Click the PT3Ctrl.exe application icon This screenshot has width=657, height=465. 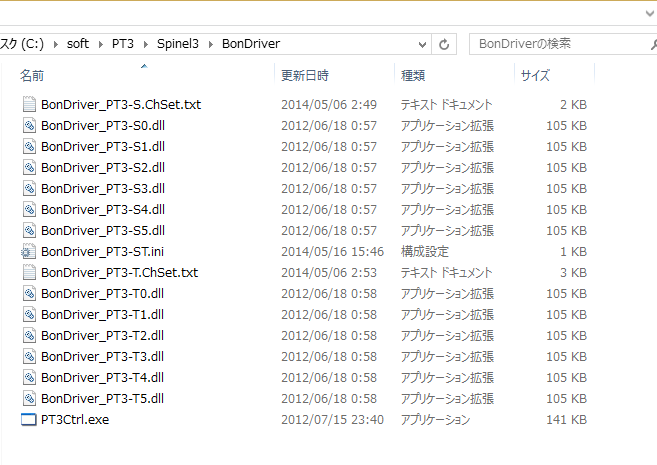click(x=28, y=419)
